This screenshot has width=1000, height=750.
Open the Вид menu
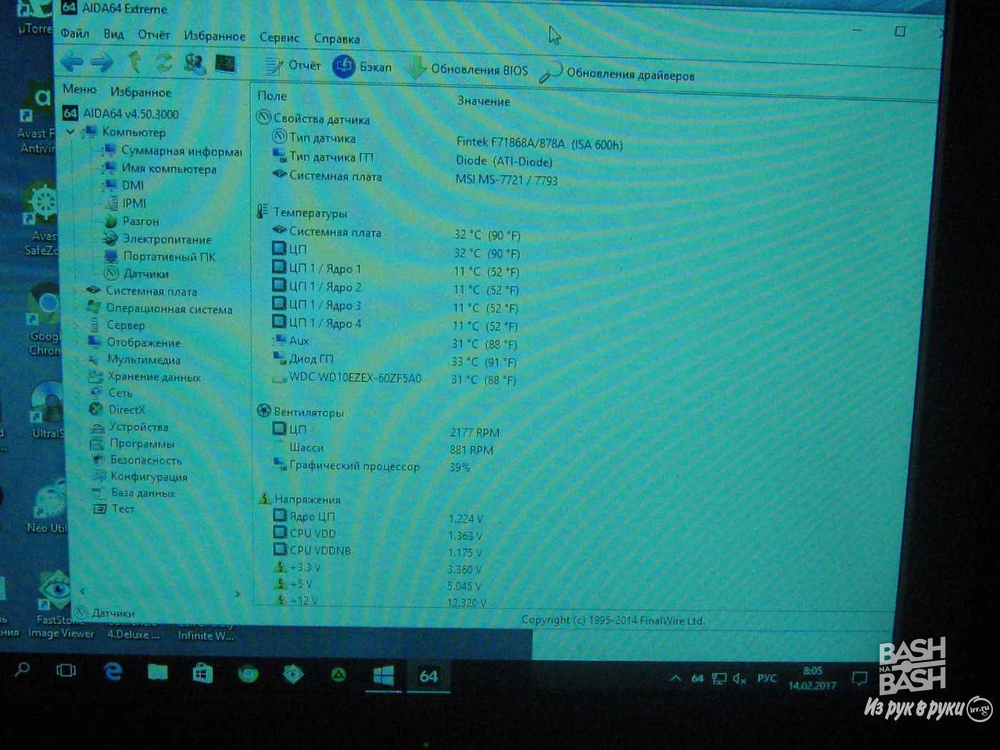(114, 34)
